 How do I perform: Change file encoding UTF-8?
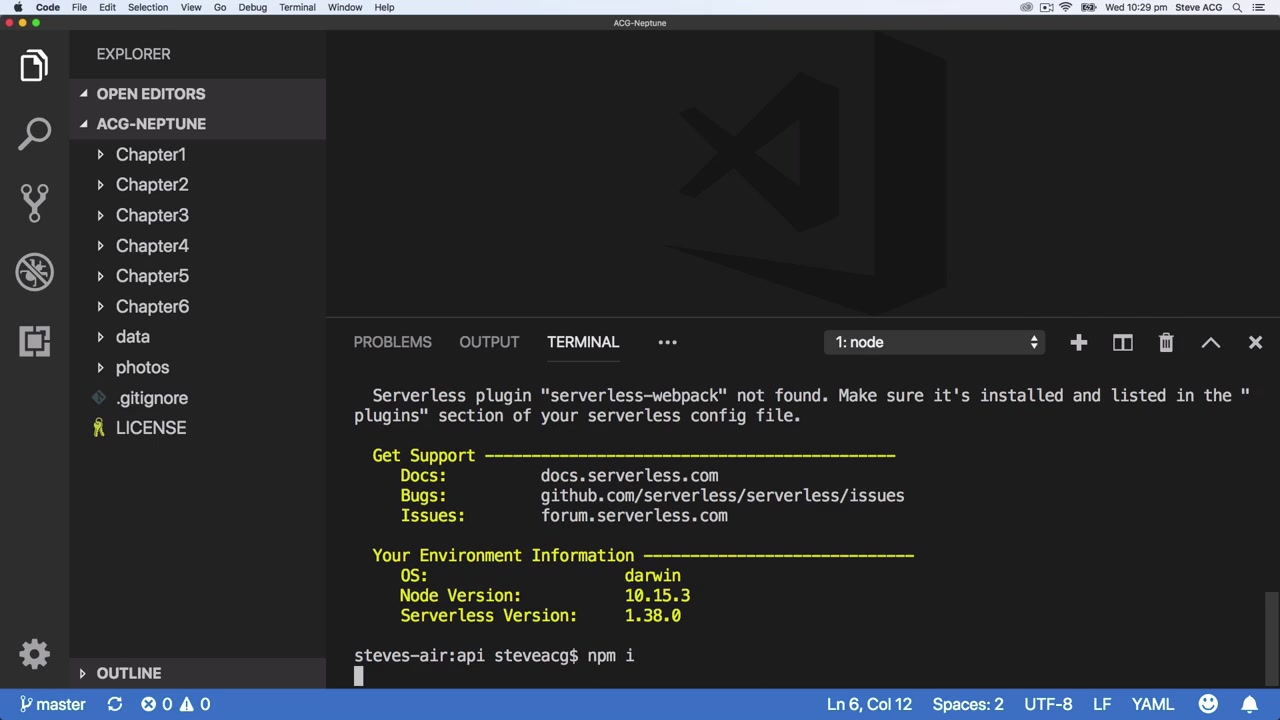tap(1048, 704)
